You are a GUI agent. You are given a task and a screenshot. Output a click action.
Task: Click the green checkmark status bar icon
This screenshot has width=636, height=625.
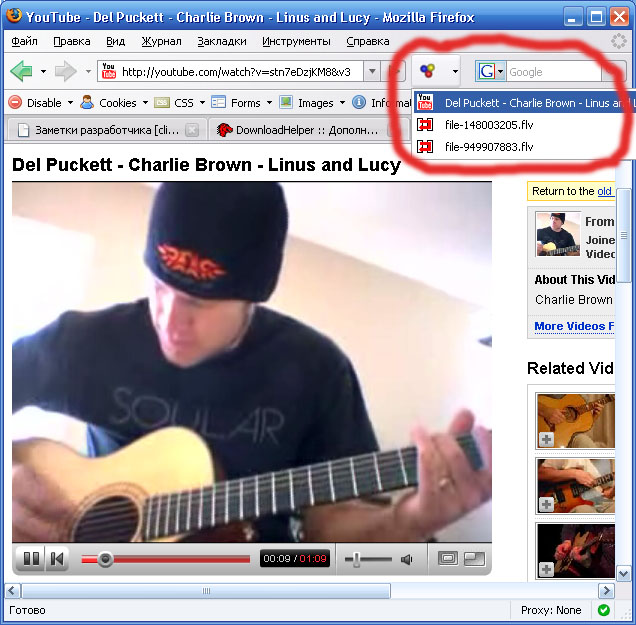point(604,610)
